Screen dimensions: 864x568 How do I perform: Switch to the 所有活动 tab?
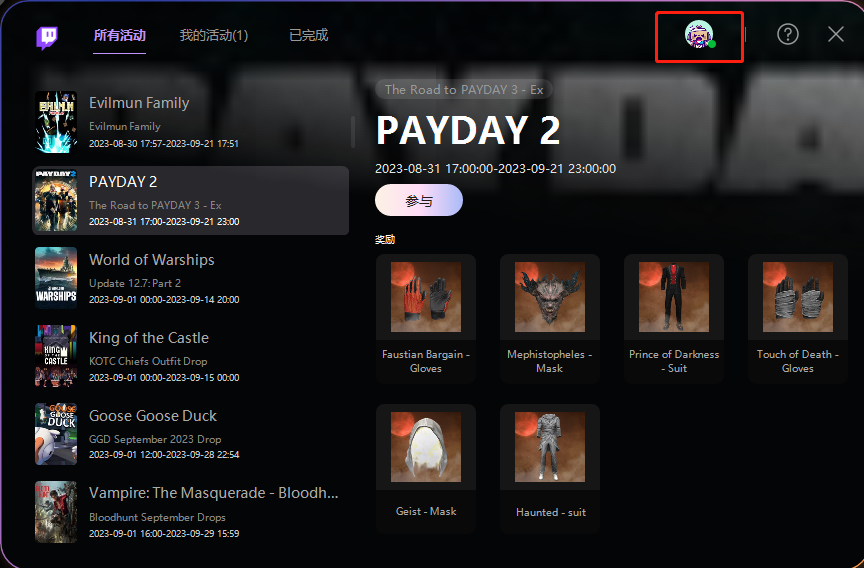(120, 35)
